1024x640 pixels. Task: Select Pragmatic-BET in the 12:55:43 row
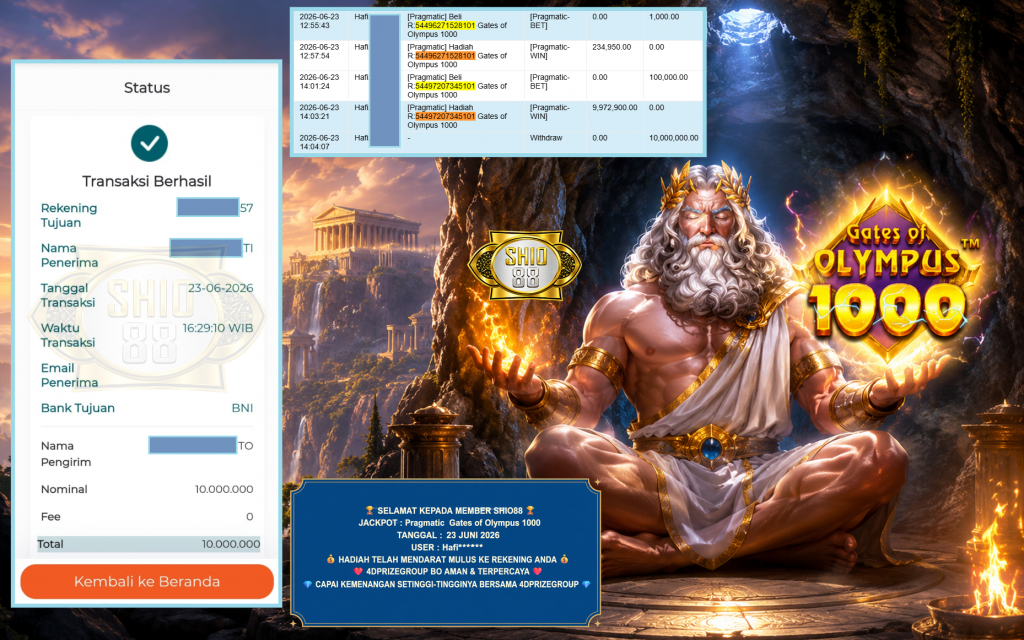(x=549, y=21)
